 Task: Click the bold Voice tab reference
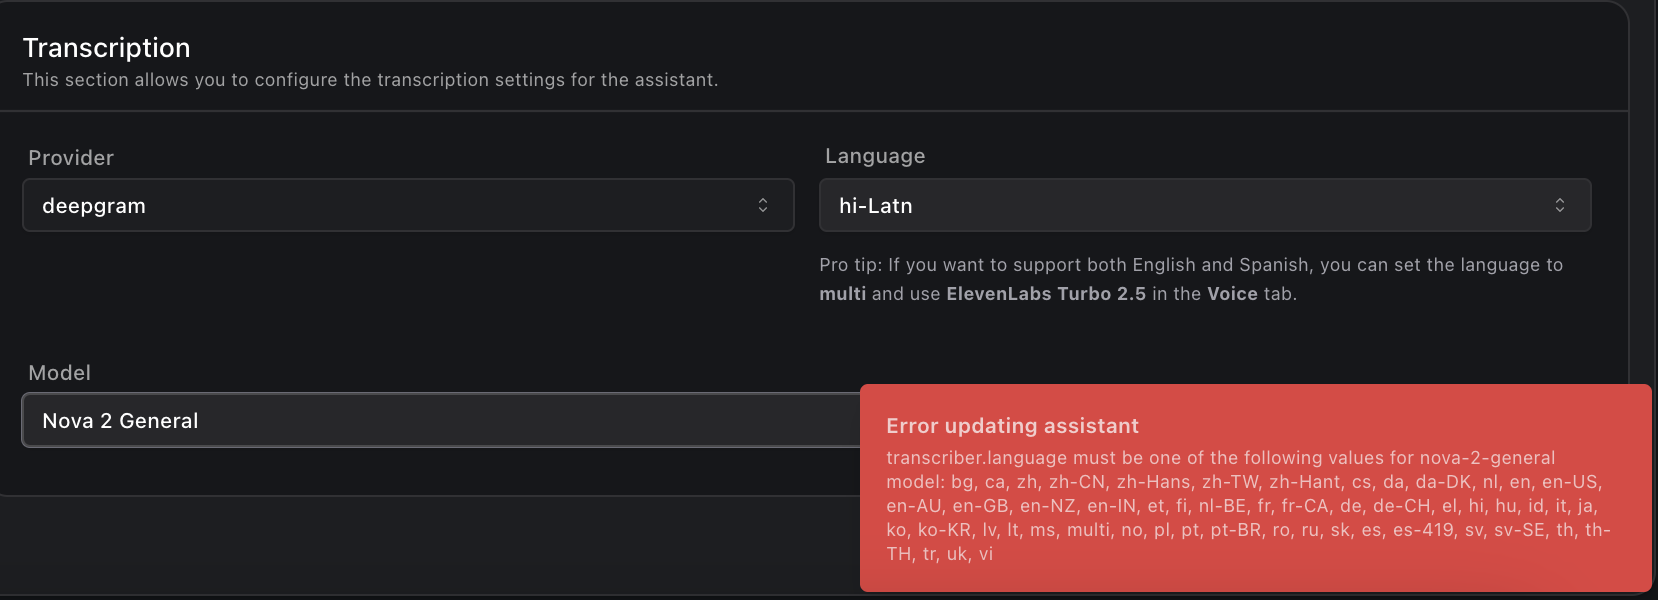click(x=1232, y=294)
